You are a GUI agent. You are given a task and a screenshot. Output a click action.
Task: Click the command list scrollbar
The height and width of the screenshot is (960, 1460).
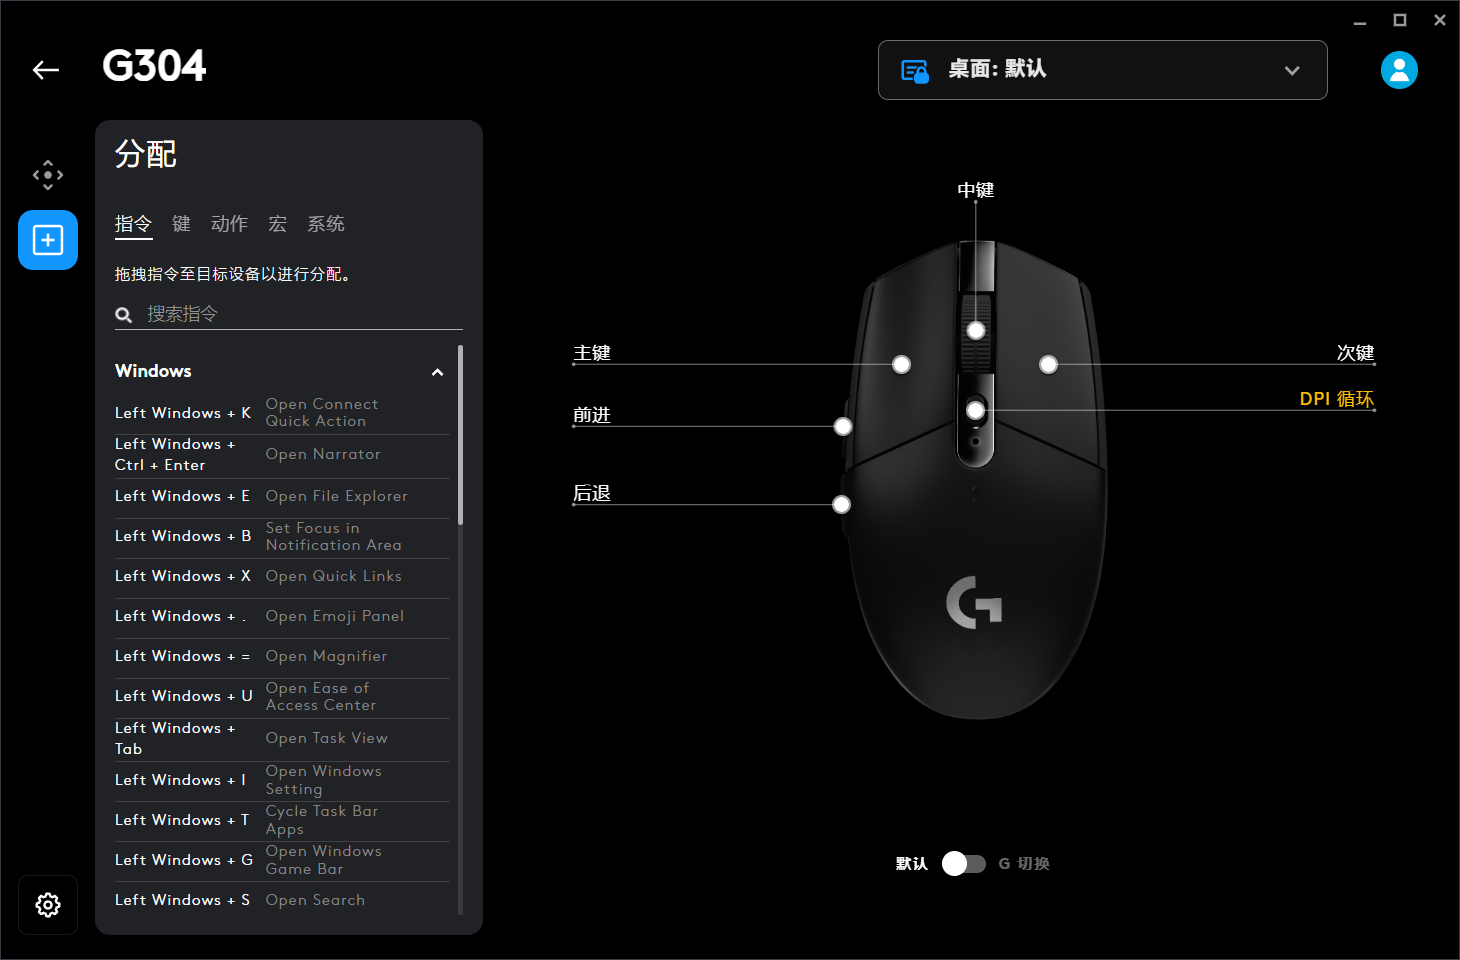460,435
